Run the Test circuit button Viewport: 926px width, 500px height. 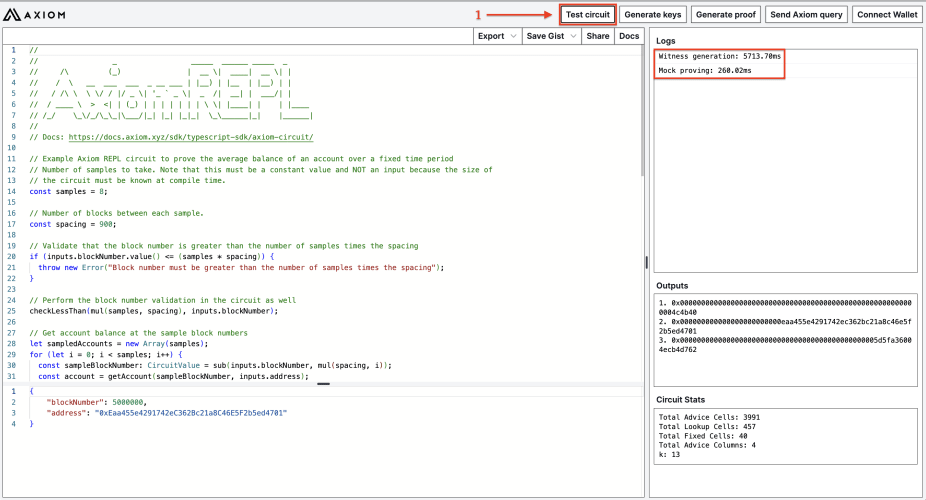588,15
